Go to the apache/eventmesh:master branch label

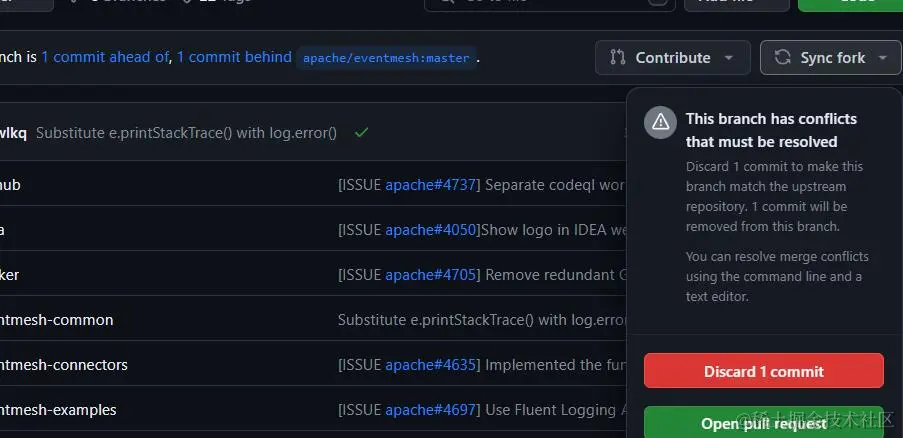(x=386, y=58)
